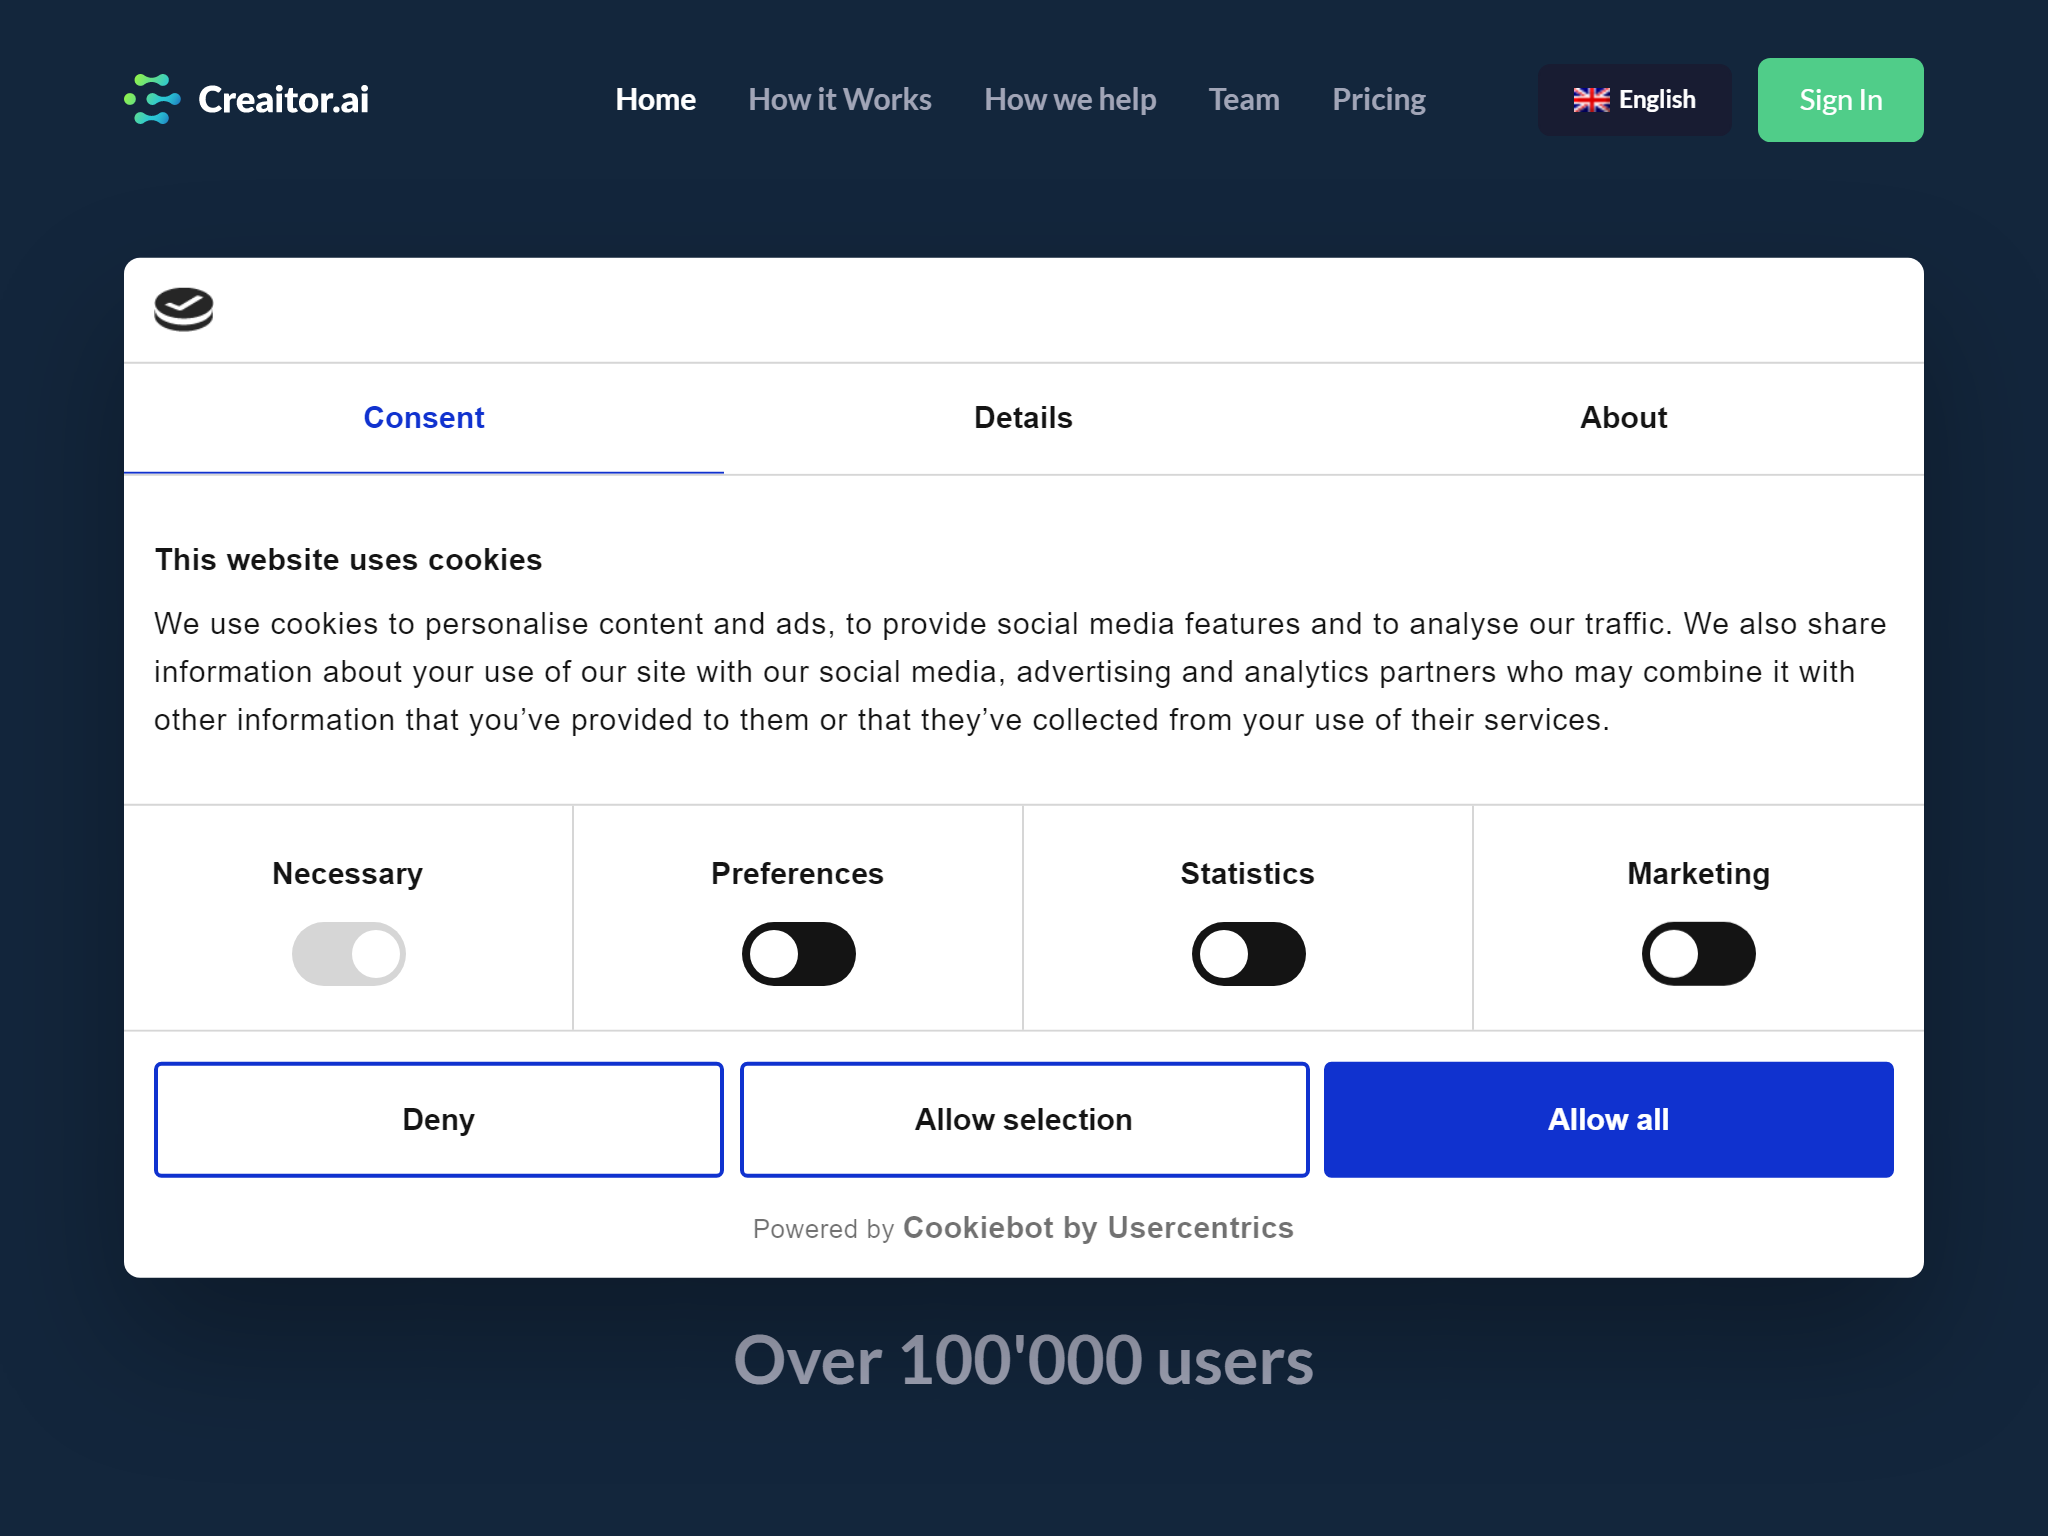Click the Cookiebot checkmark logo in the dialog
The image size is (2048, 1536).
coord(184,310)
